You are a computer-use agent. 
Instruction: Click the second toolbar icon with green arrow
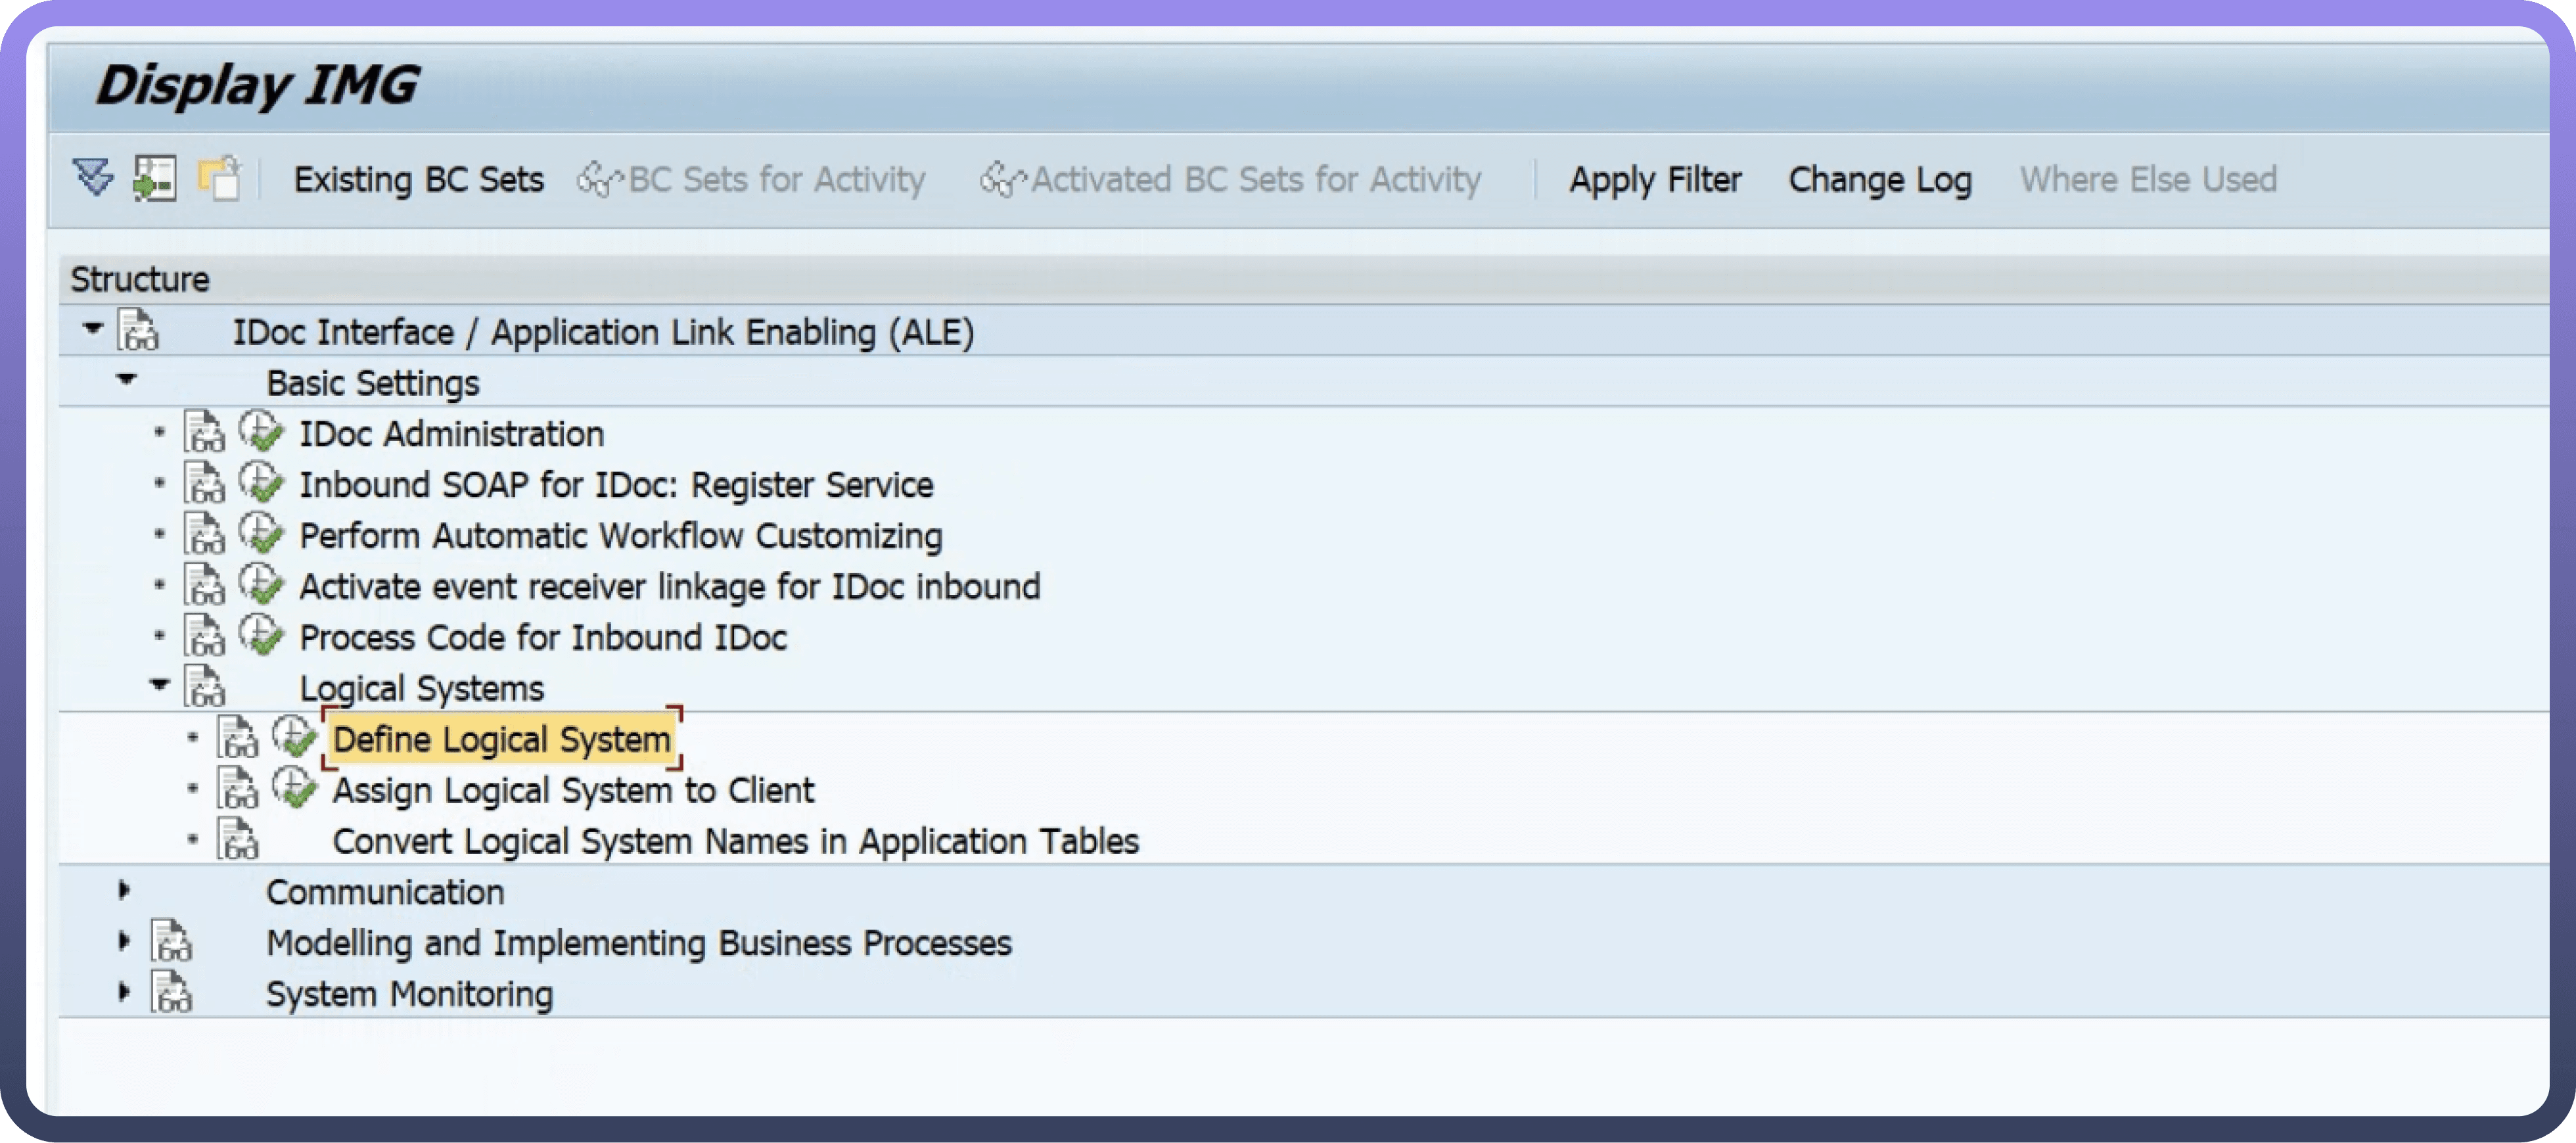coord(155,178)
